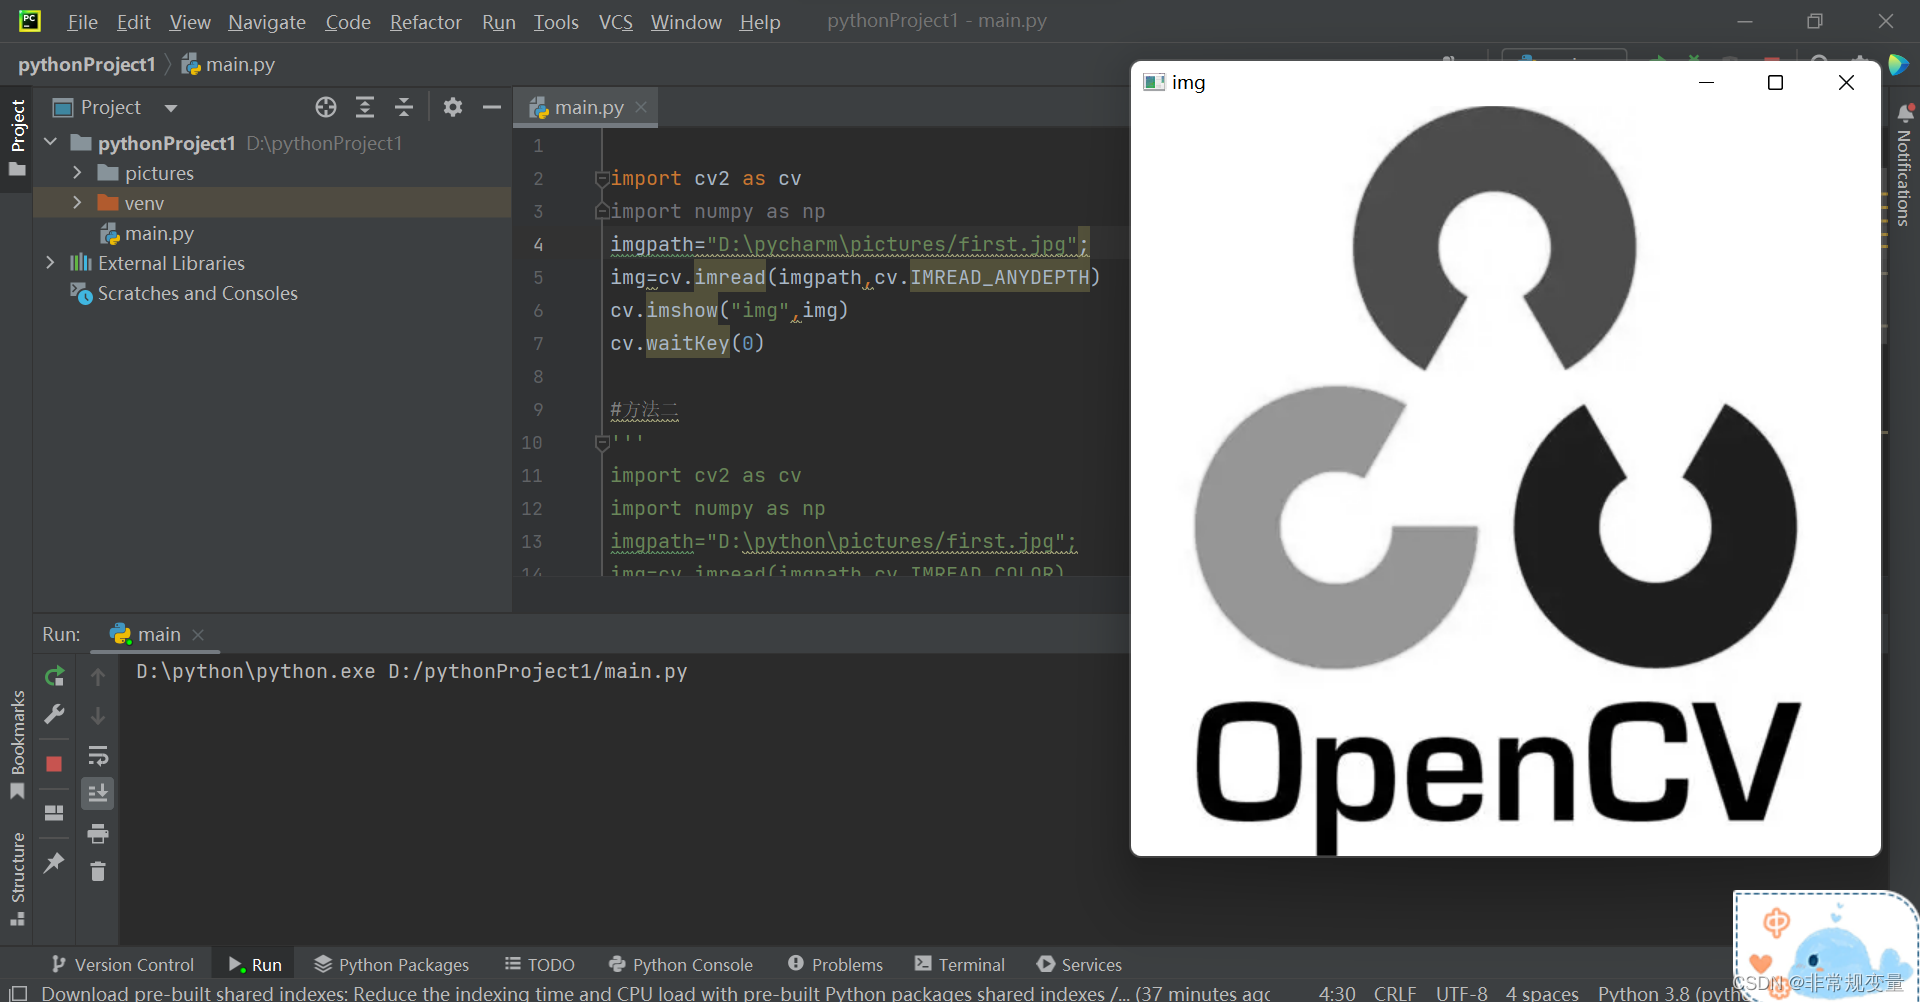The height and width of the screenshot is (1002, 1920).
Task: Click the locate-in-project target icon
Action: 326,107
